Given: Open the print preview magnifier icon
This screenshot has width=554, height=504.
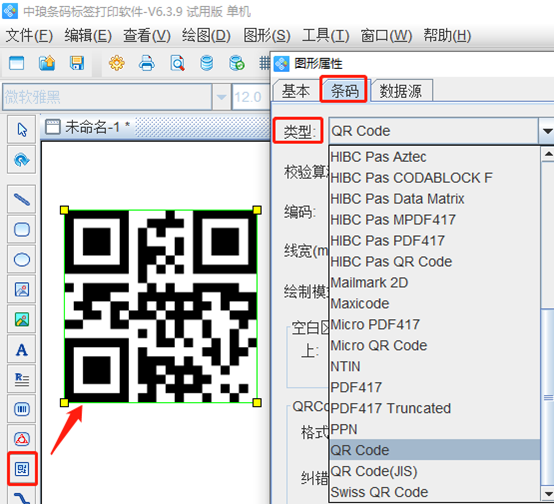Looking at the screenshot, I should click(x=177, y=64).
